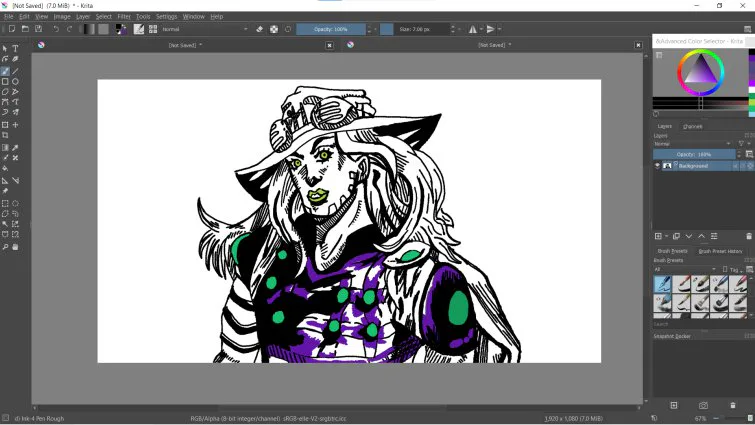The image size is (755, 425).
Task: Click the layer Opacity slider in Layers panel
Action: [694, 154]
